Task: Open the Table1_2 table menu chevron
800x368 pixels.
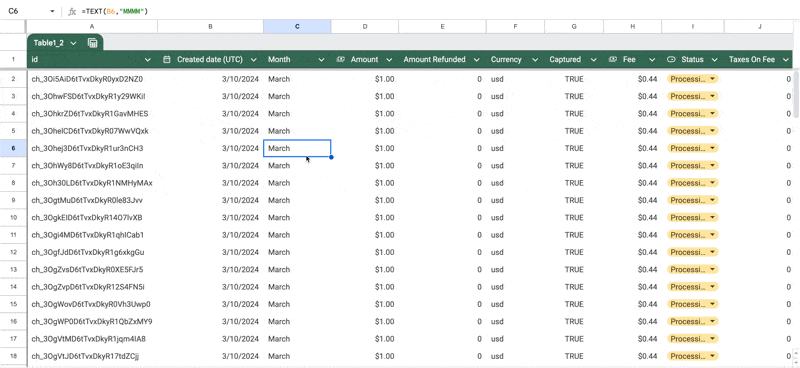Action: pyautogui.click(x=73, y=43)
